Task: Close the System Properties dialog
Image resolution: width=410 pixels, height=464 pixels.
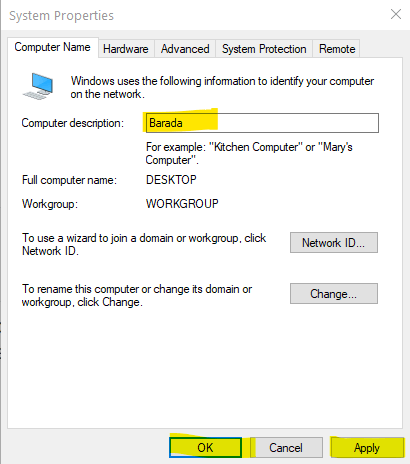Action: point(396,14)
